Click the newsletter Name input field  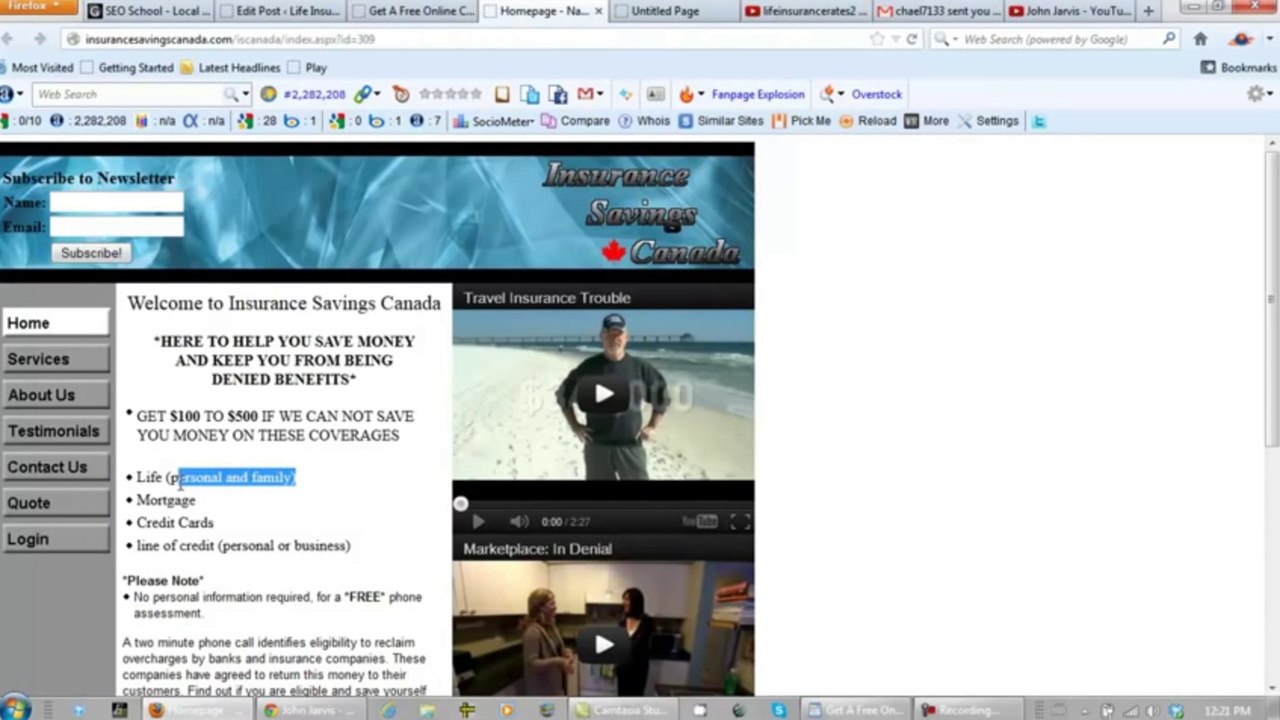(117, 202)
